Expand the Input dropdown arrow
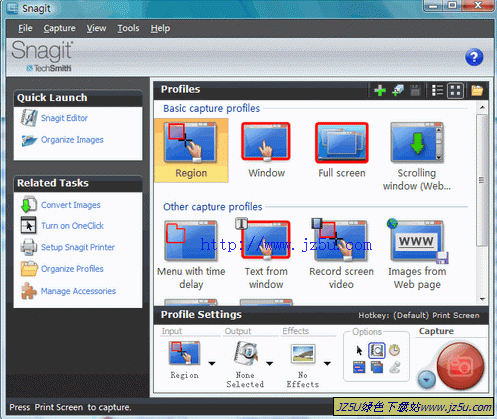Image resolution: width=497 pixels, height=419 pixels. pos(212,363)
